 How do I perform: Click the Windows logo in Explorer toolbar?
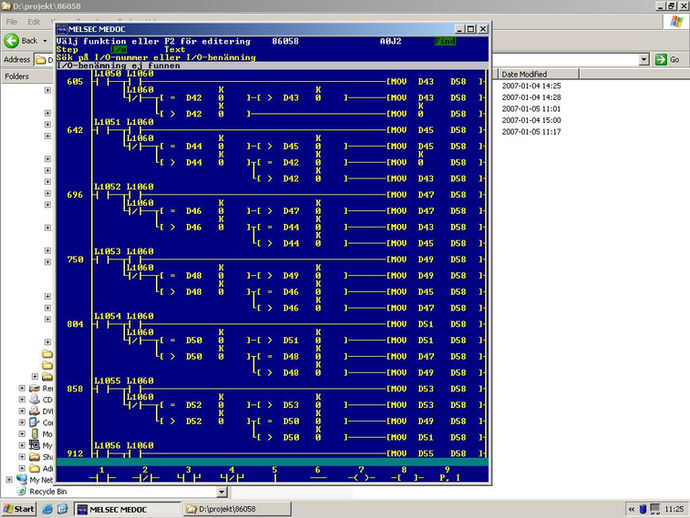pyautogui.click(x=676, y=22)
